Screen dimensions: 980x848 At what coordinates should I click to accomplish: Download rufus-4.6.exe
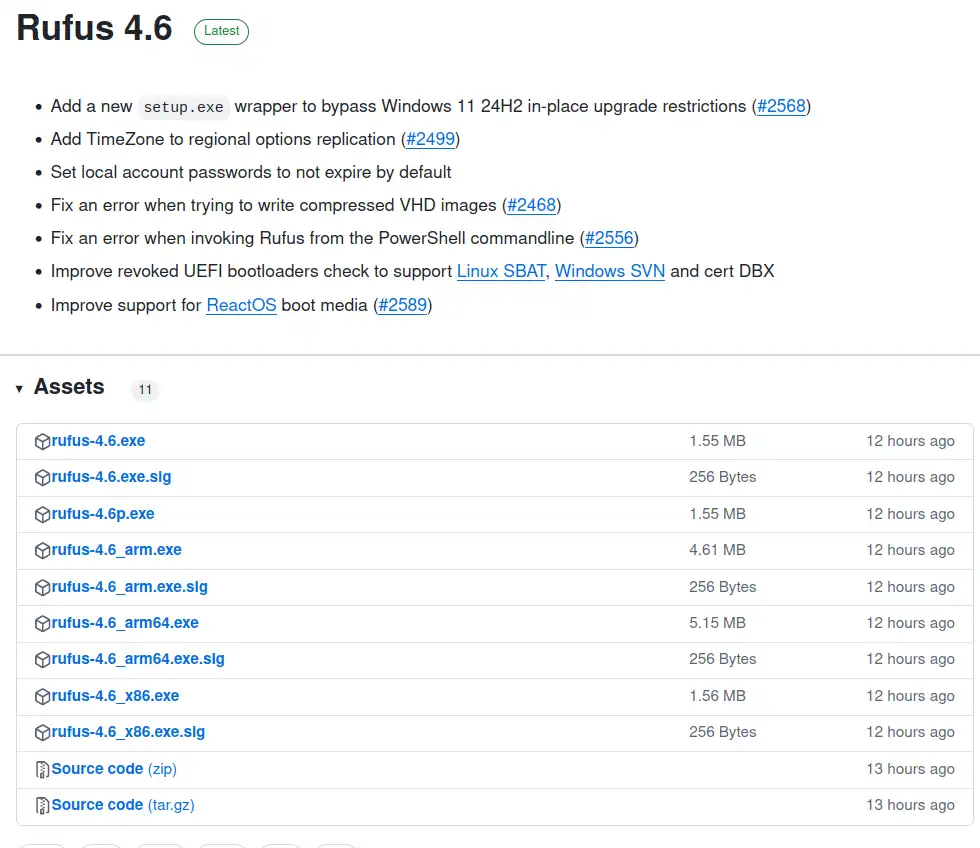(x=98, y=441)
